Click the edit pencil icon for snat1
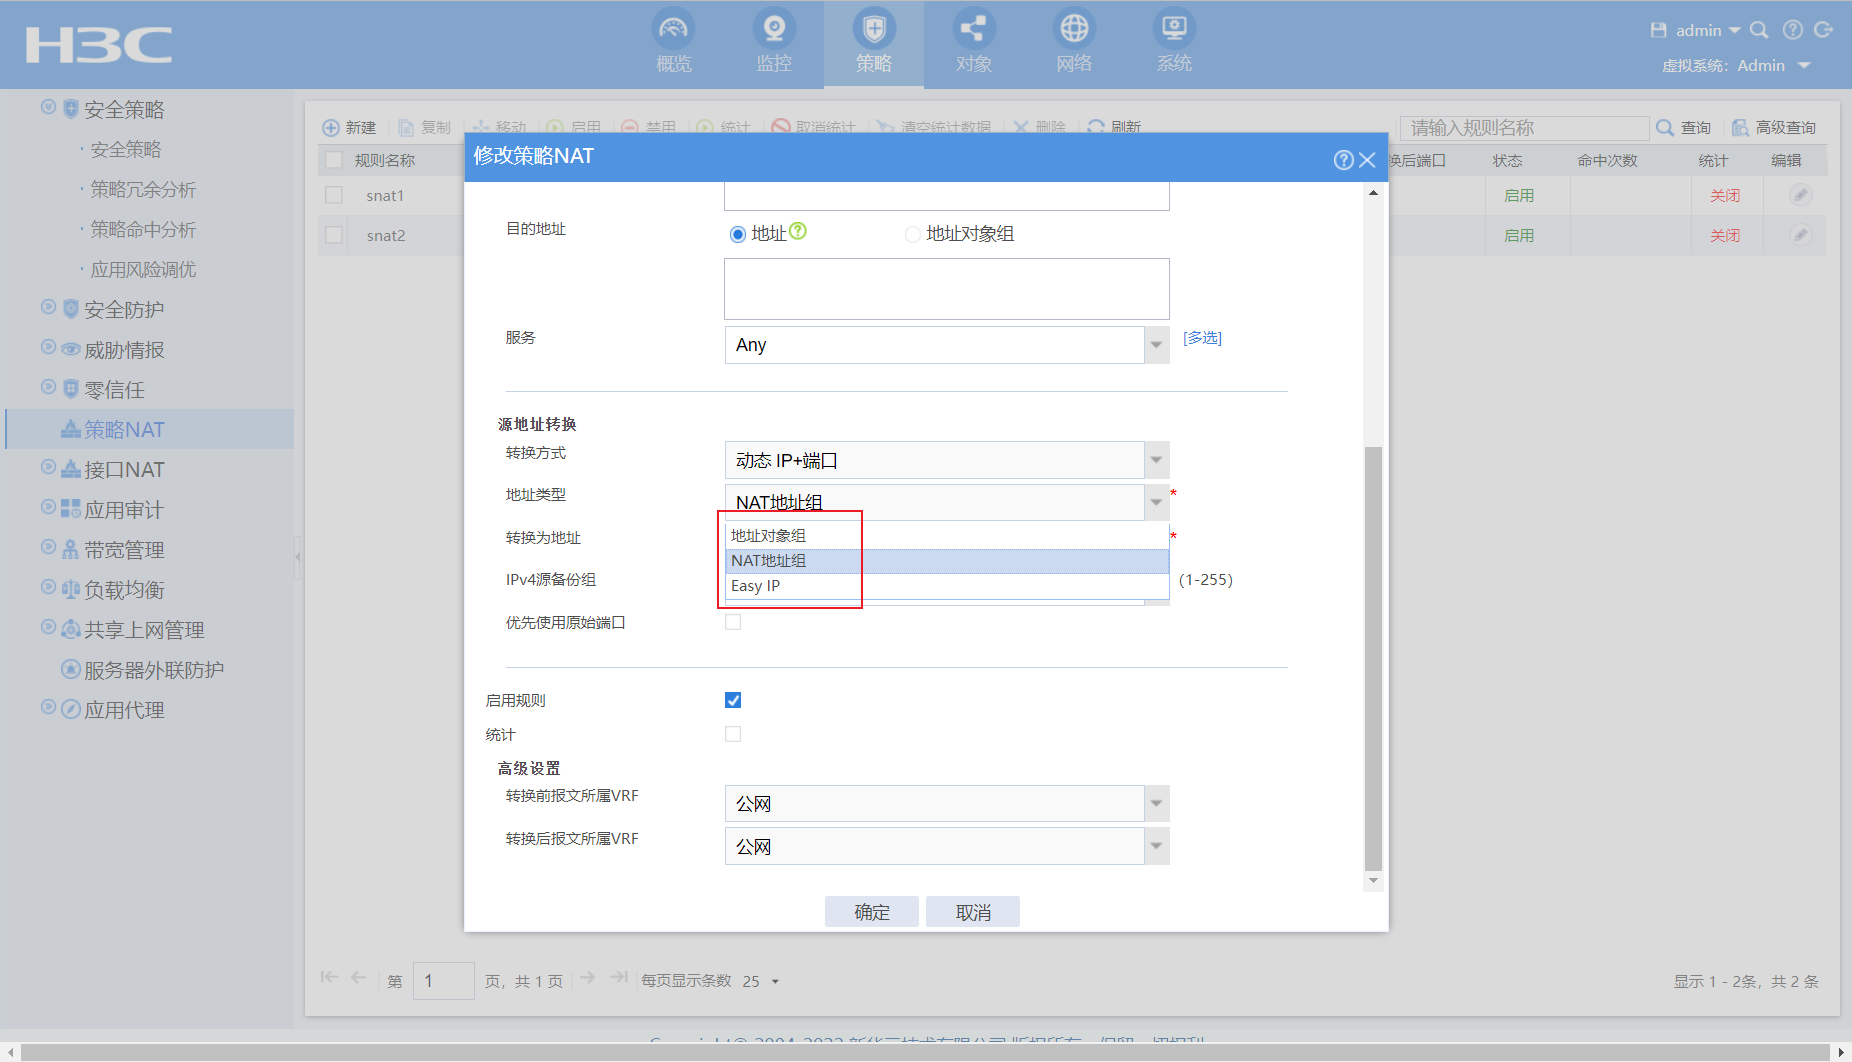Screen dimensions: 1852x1062 (x=1801, y=195)
